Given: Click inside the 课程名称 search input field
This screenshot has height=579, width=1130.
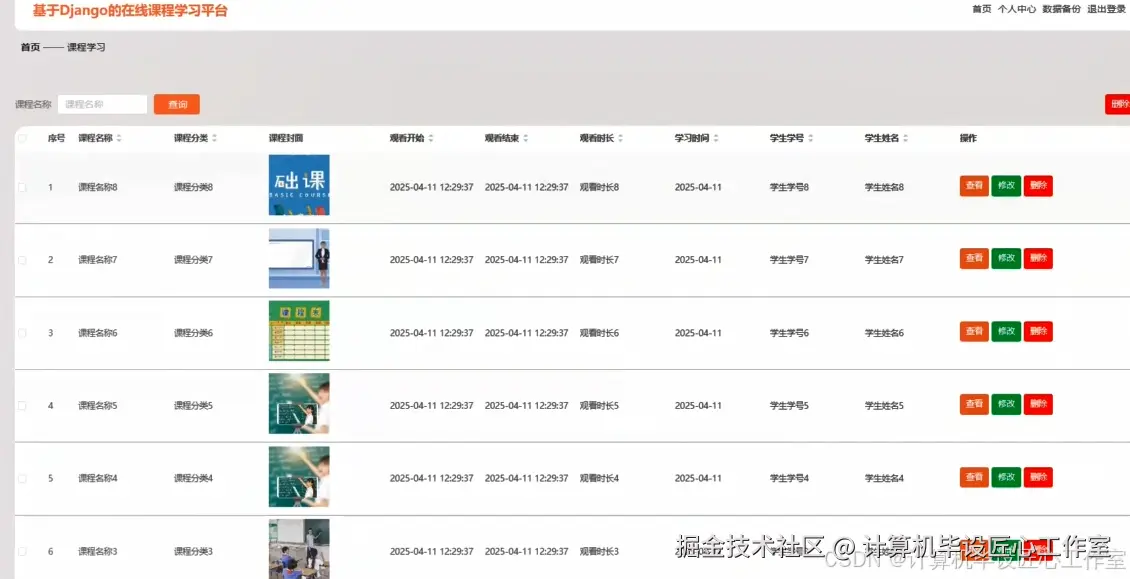Looking at the screenshot, I should 101,103.
